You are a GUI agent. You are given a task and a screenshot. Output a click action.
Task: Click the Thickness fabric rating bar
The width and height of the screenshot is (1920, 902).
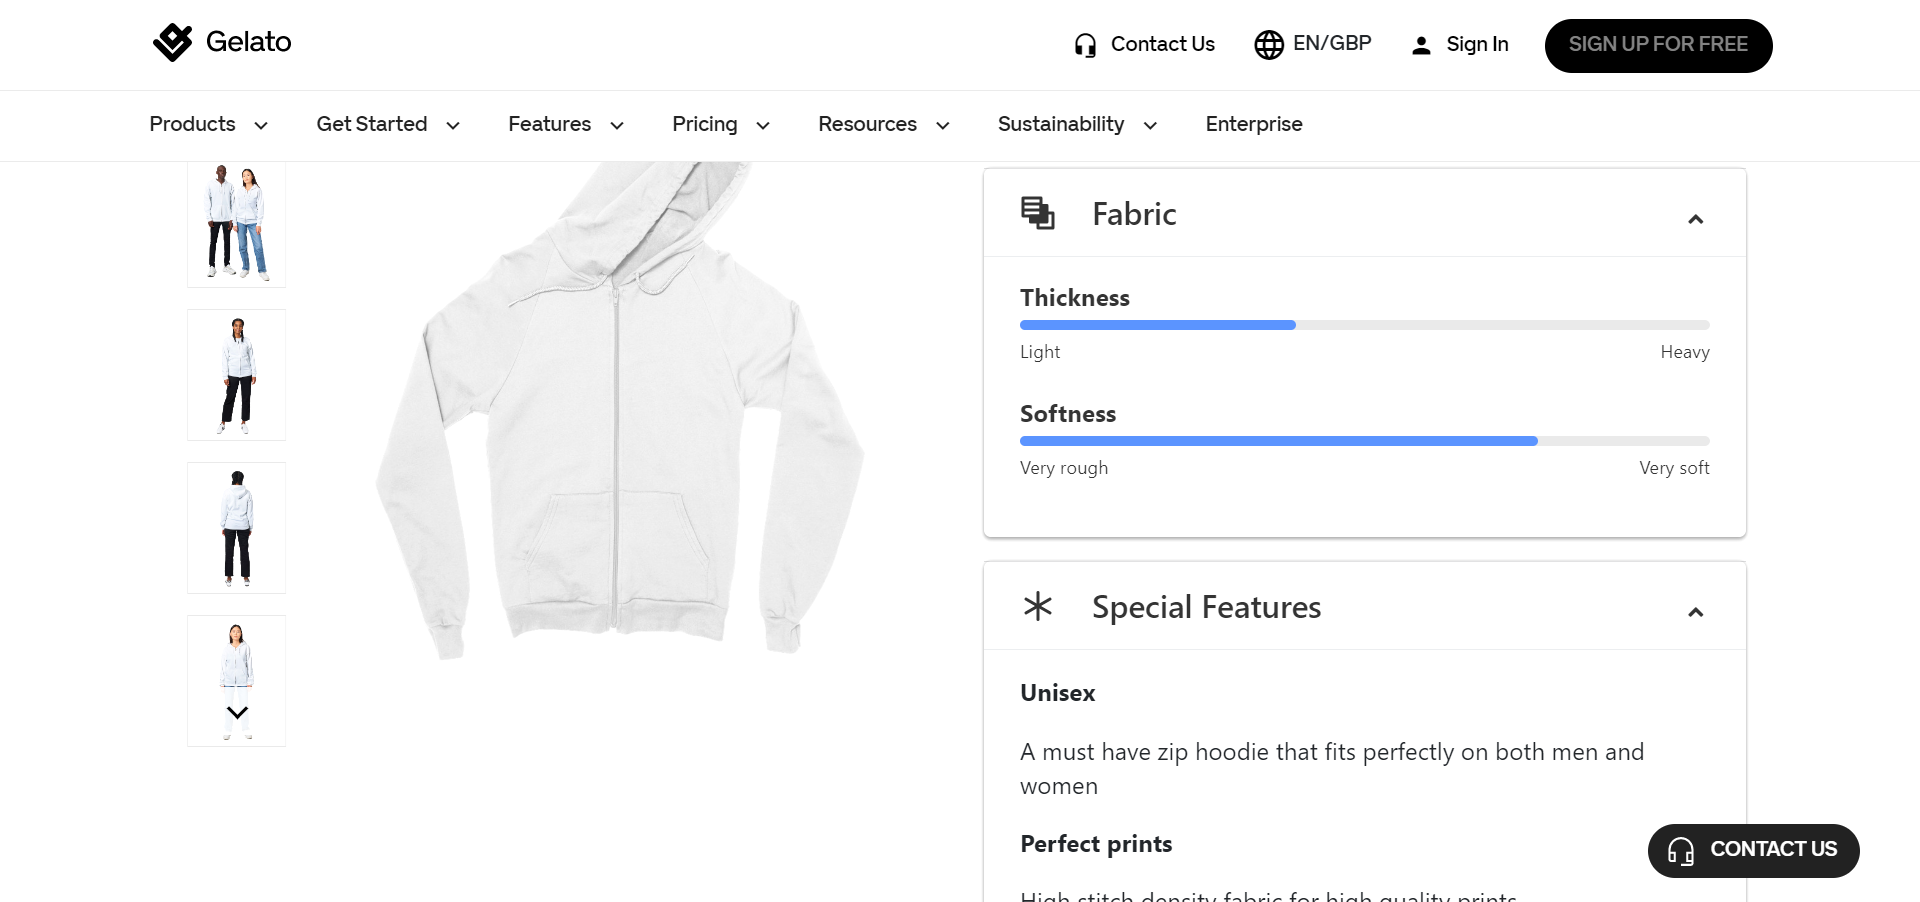tap(1364, 325)
